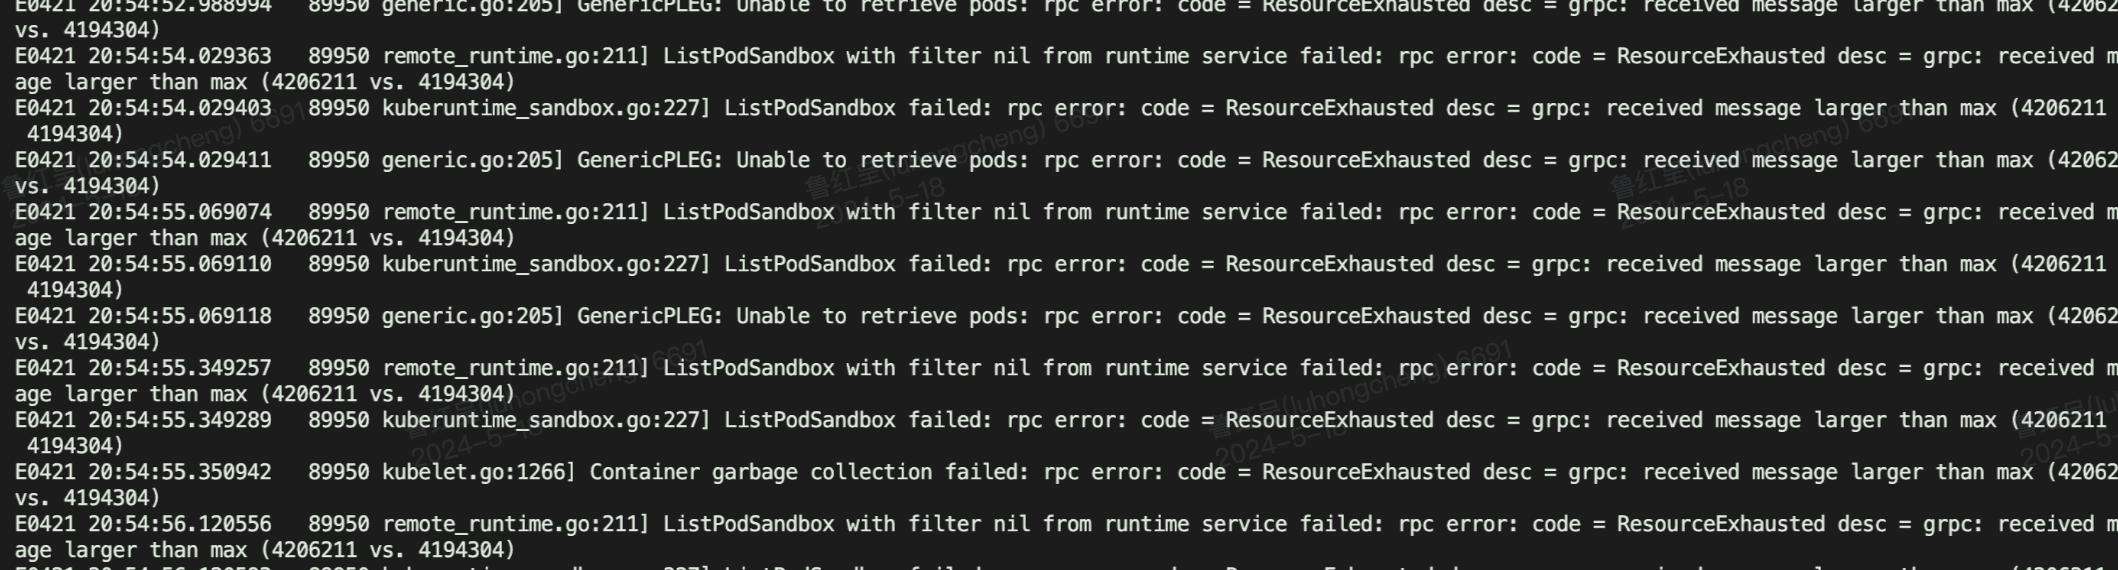Click "E0421" prefix of the 20:54:55.069110 line

(45, 264)
